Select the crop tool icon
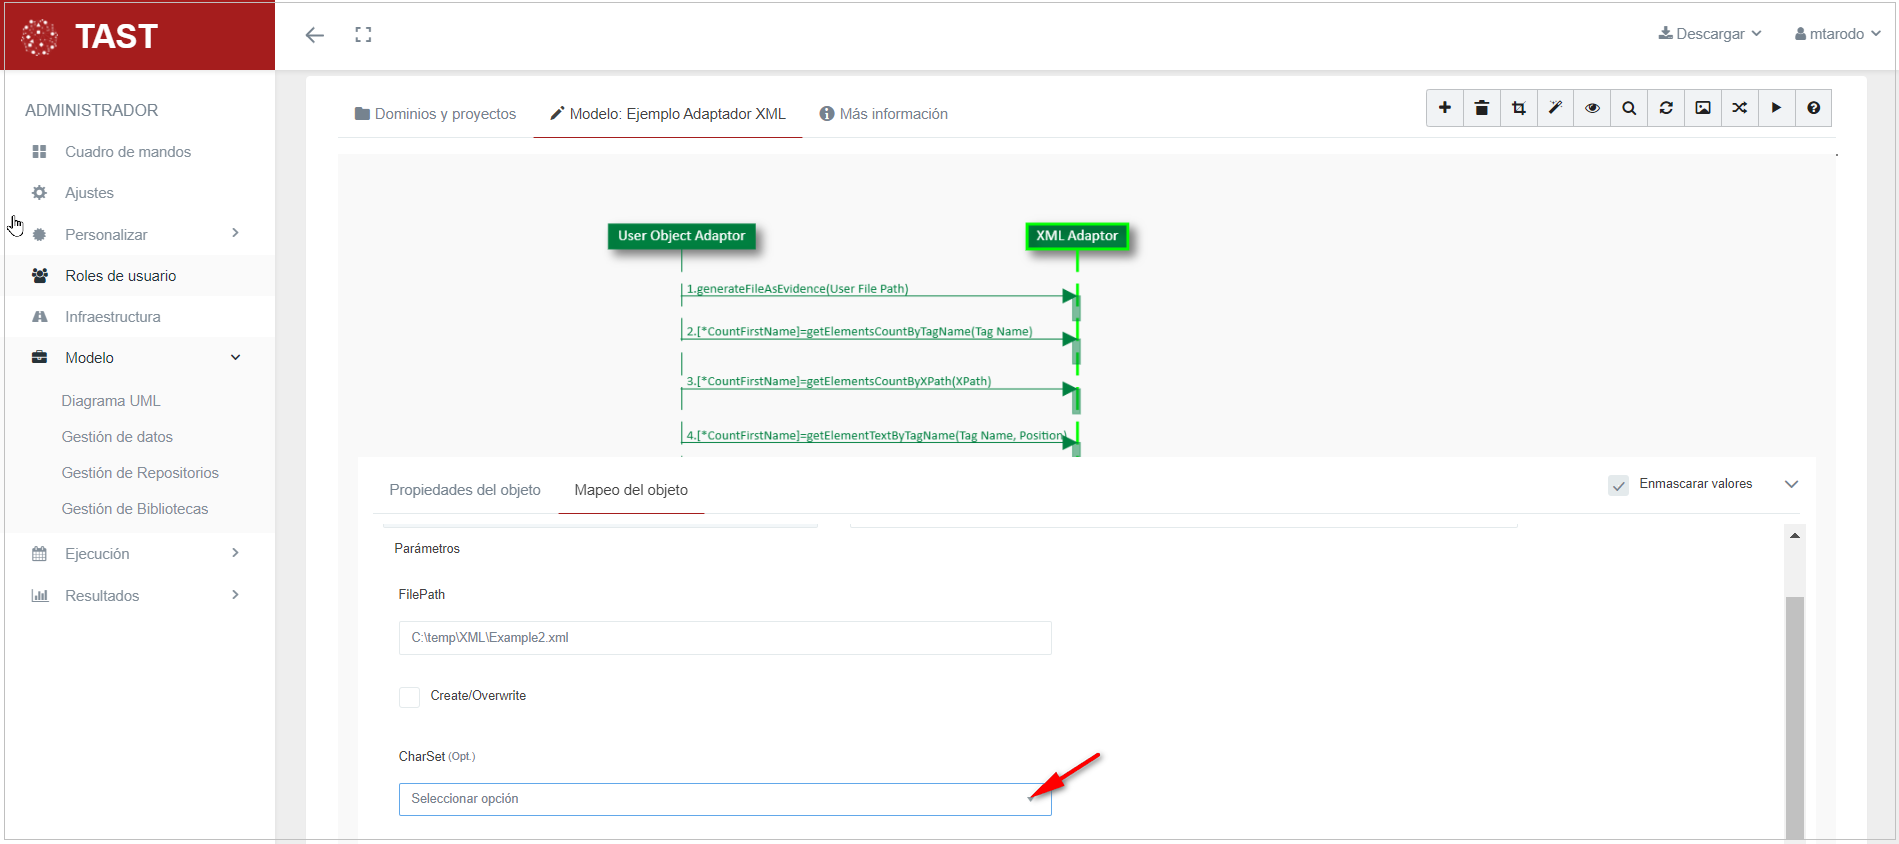 click(1518, 108)
